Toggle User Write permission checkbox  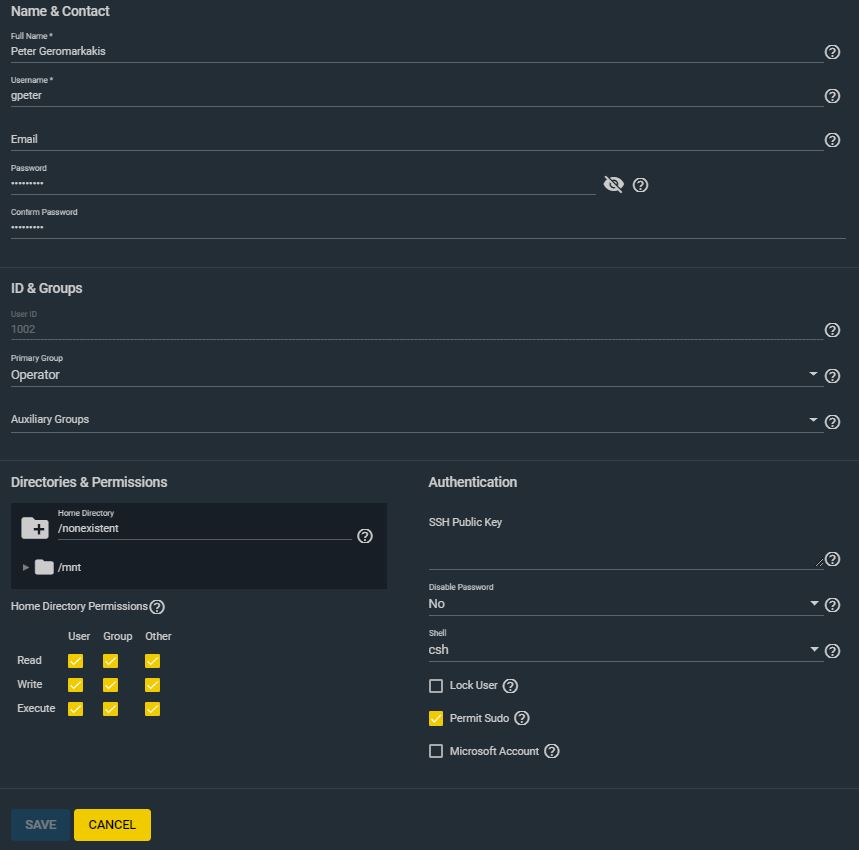75,685
